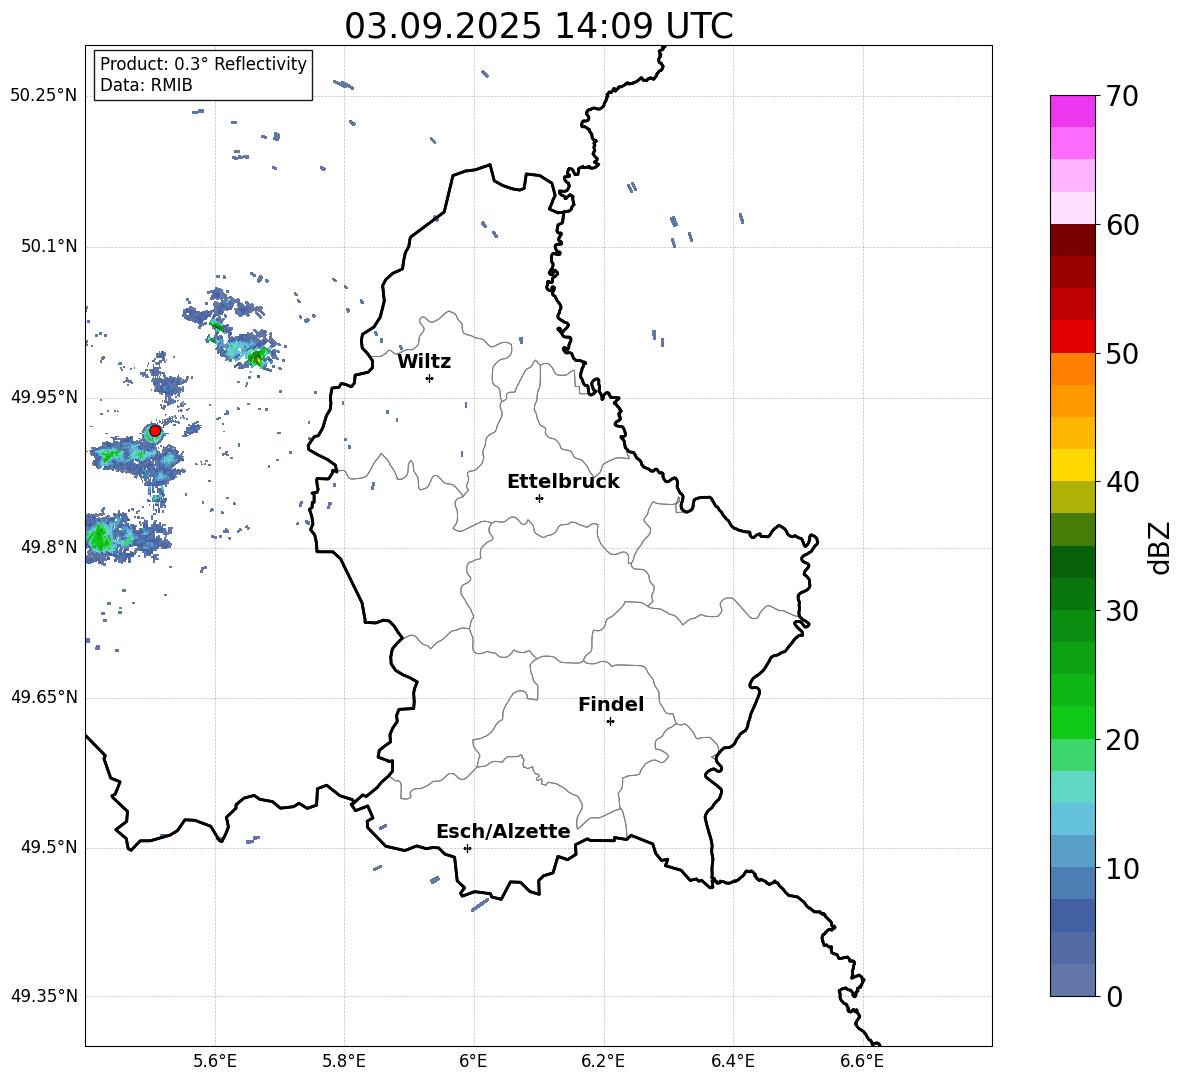
Task: Click the 10 tick on the colorbar
Action: point(1122,868)
